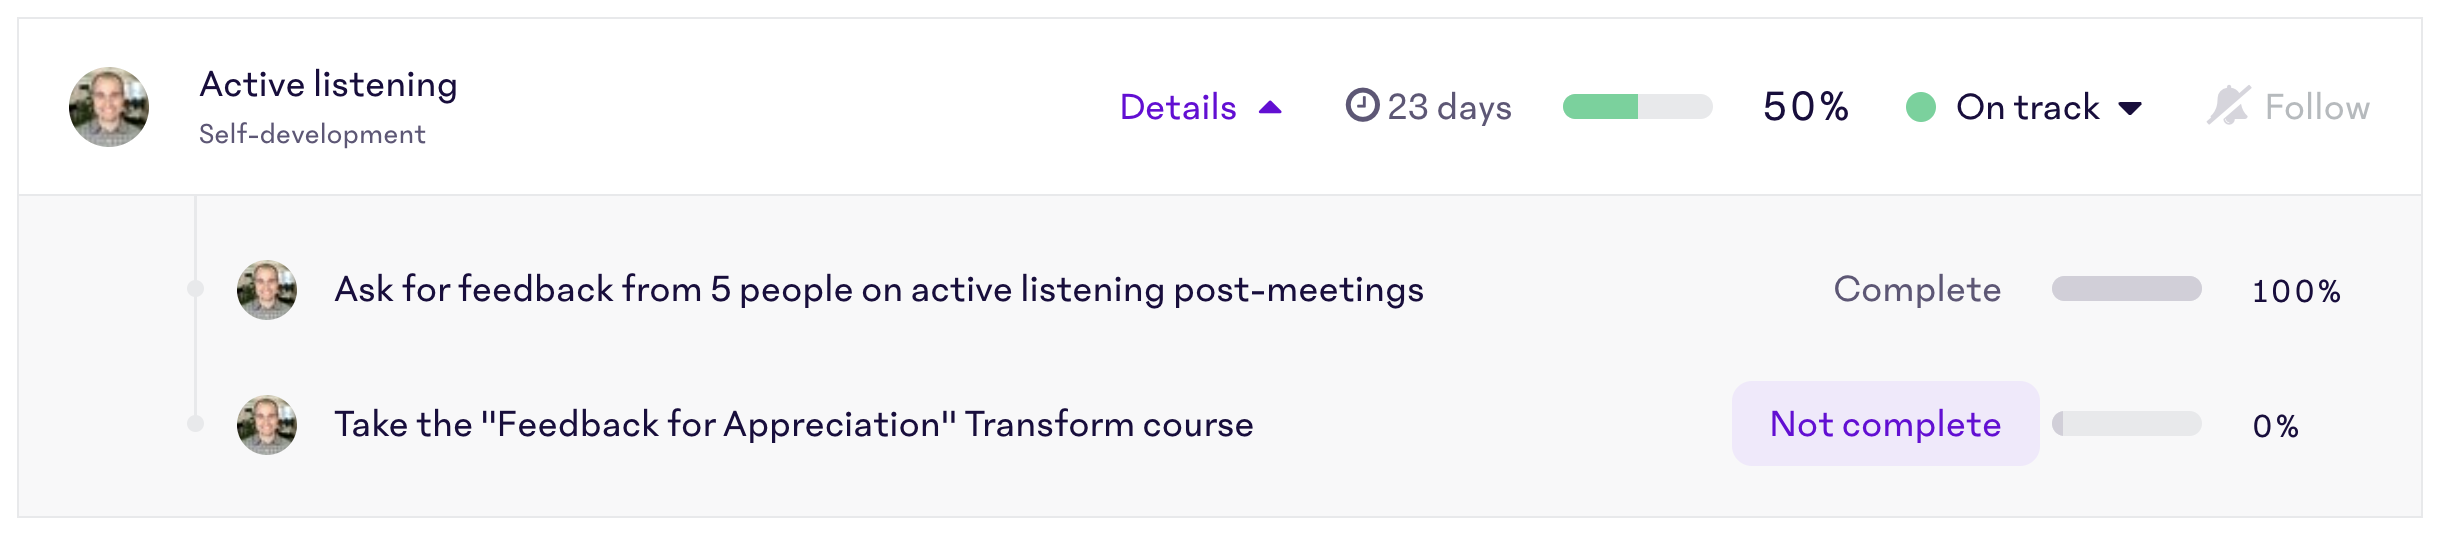Click timeline dot for the feedback task

(196, 289)
